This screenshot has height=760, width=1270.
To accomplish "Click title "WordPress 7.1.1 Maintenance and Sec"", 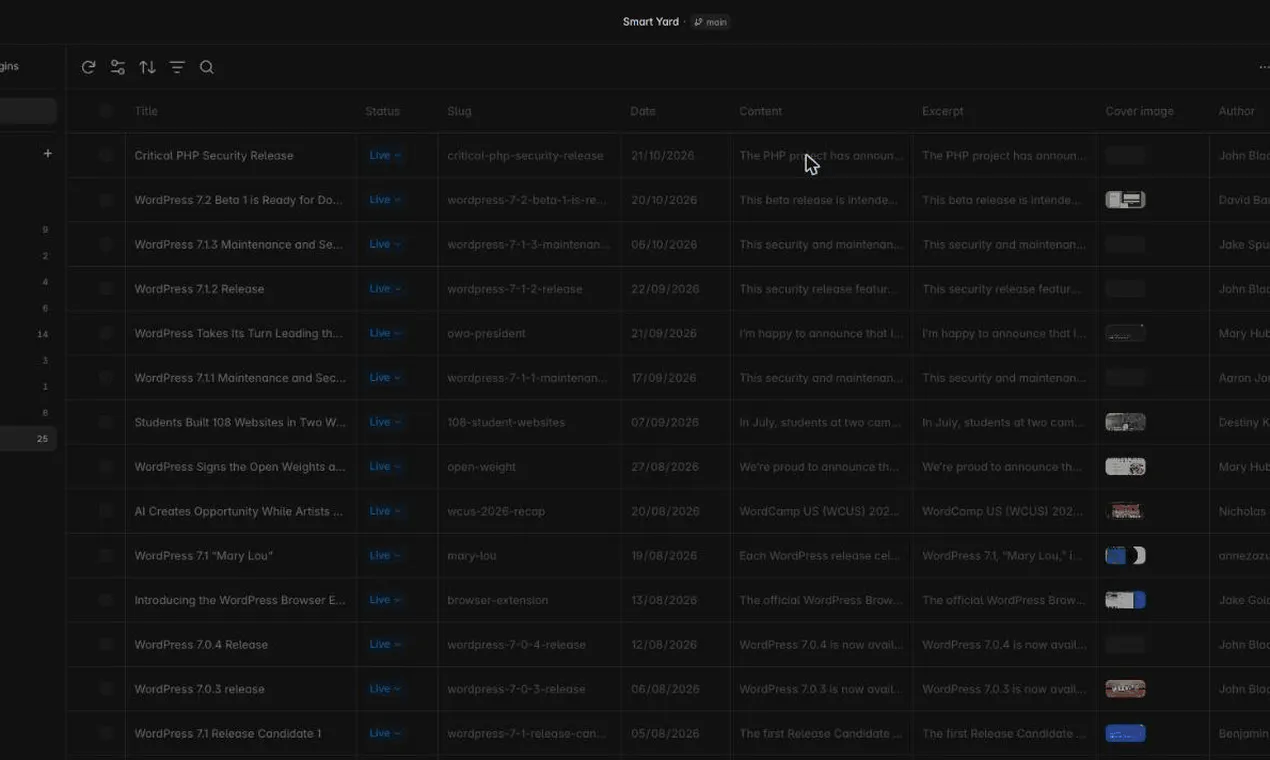I will (240, 378).
